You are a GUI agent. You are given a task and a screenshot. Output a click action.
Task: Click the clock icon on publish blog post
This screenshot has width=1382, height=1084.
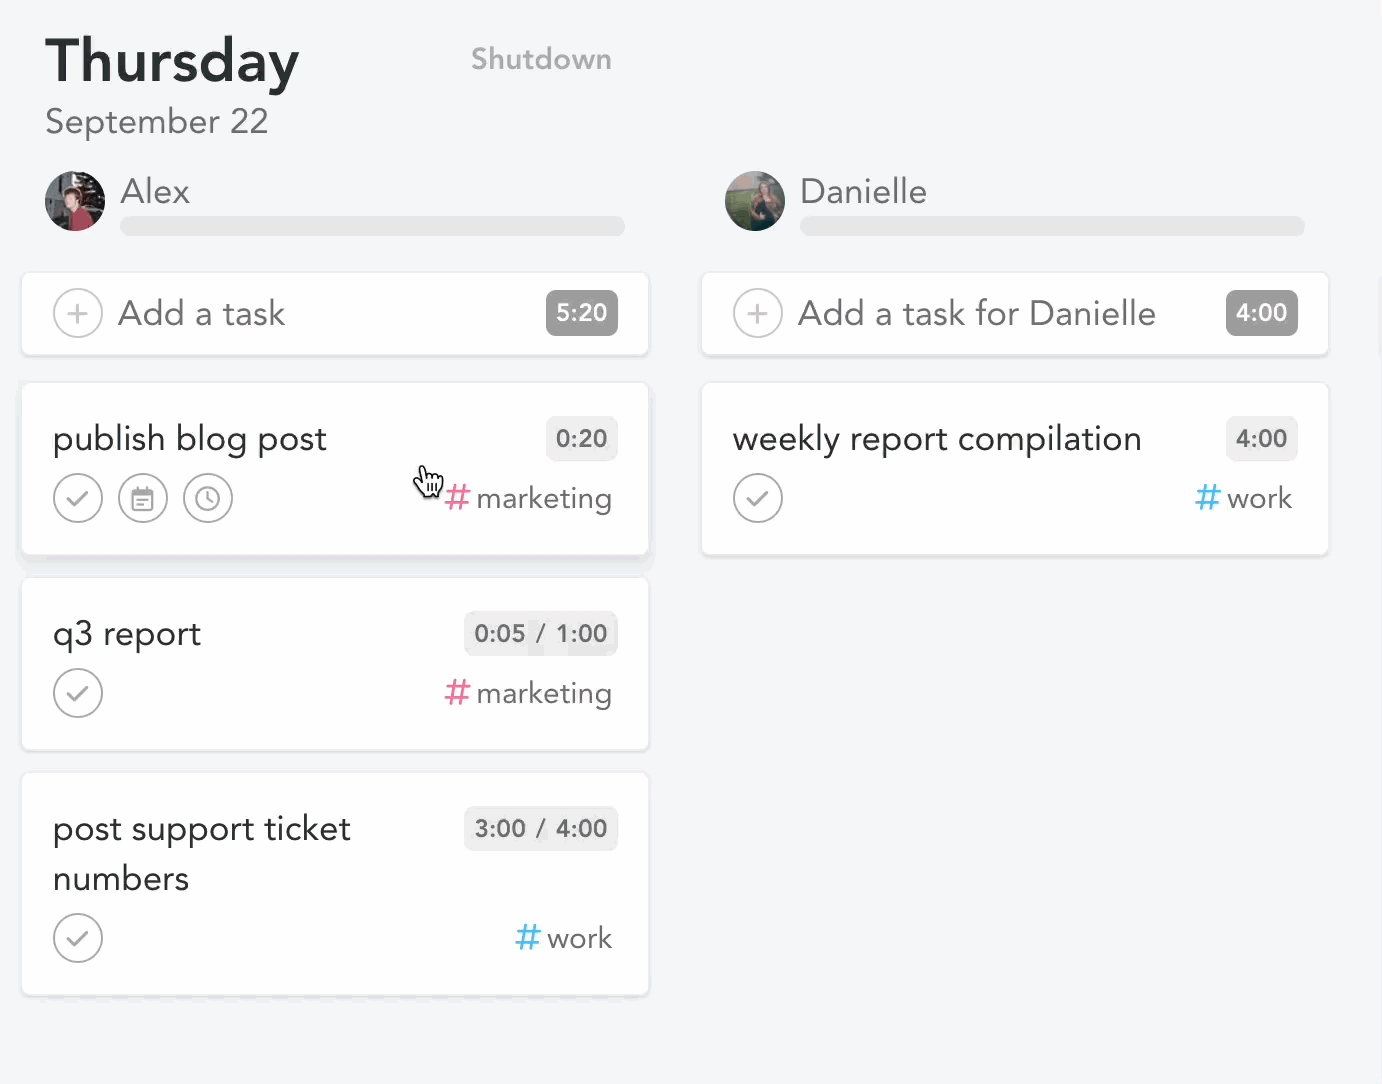coord(208,499)
